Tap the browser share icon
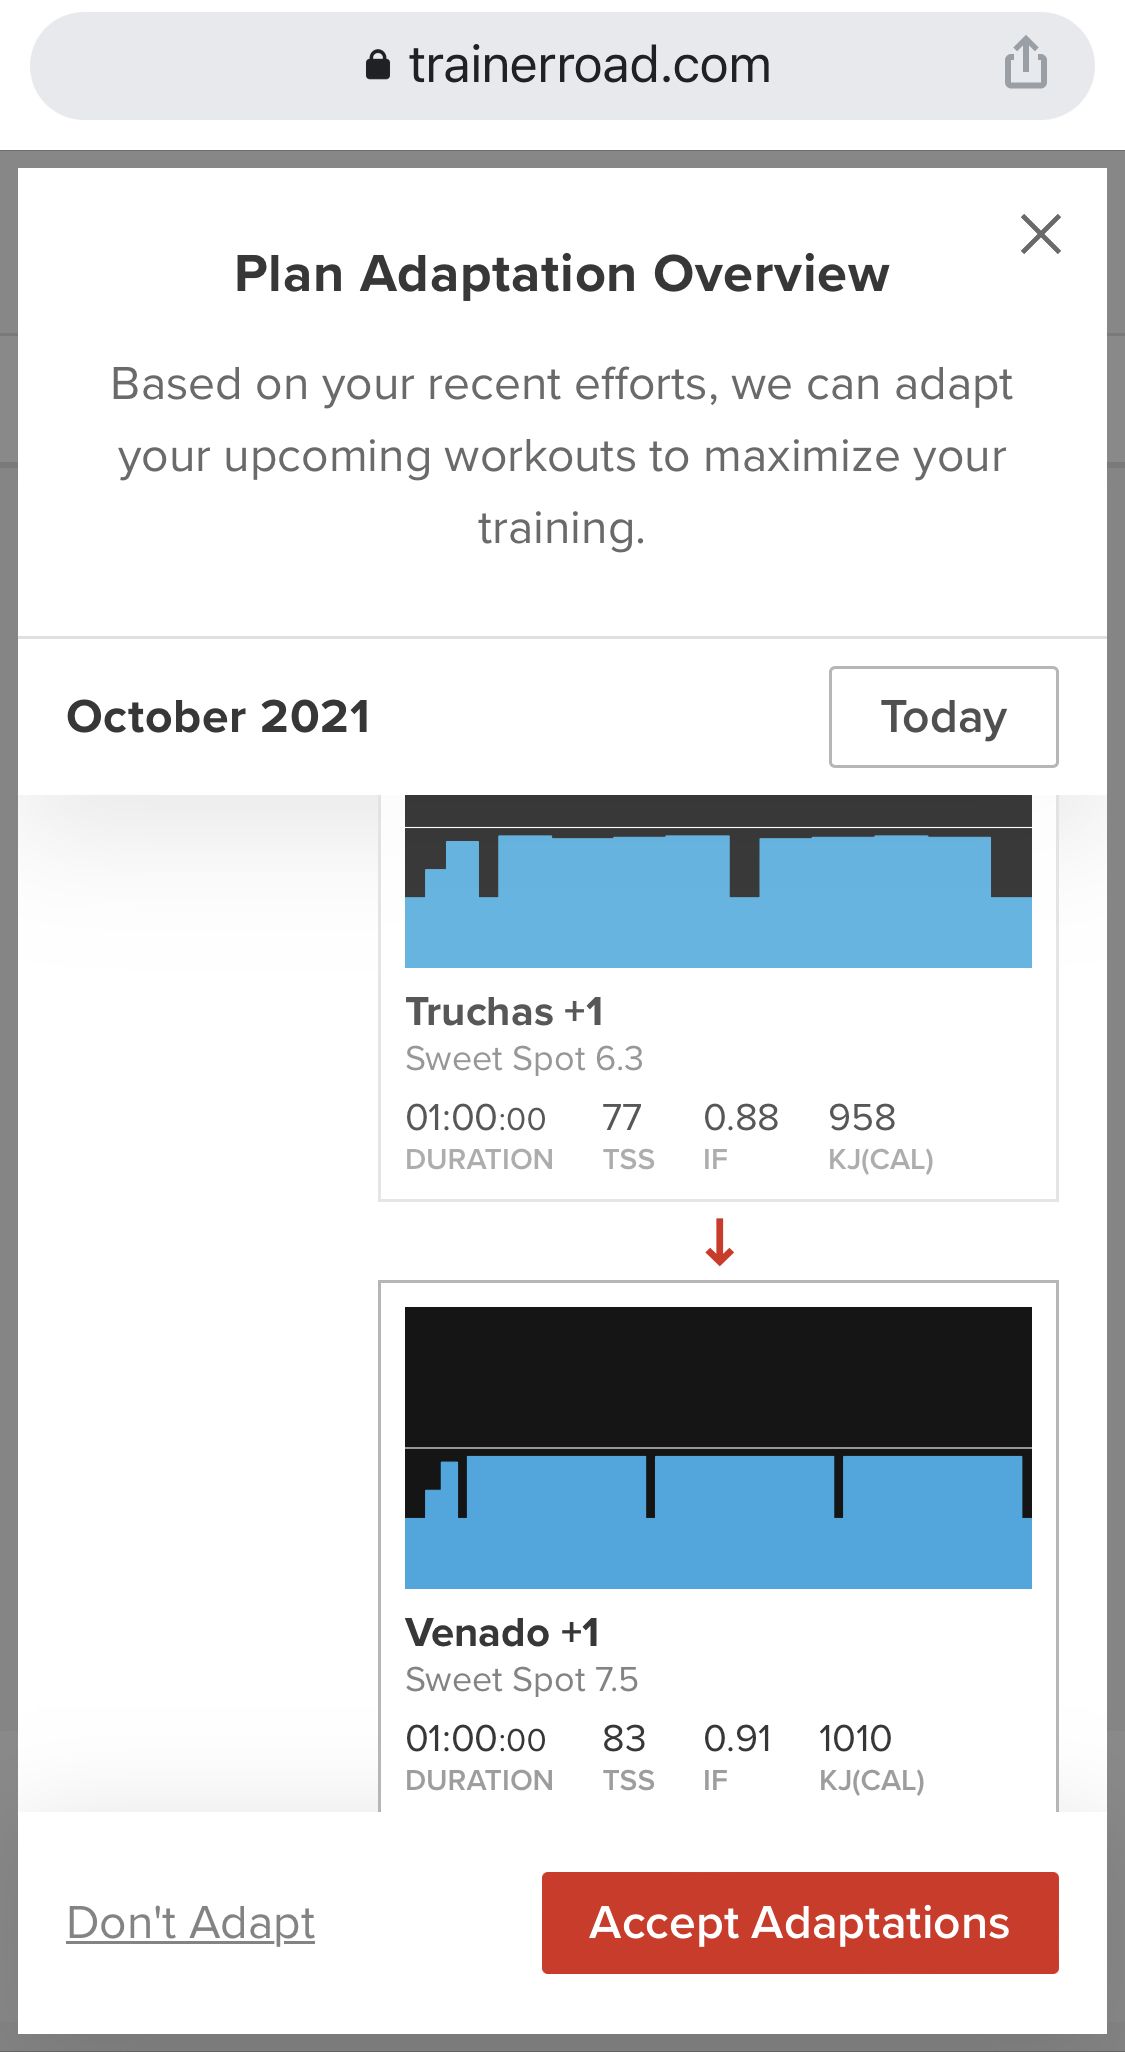The width and height of the screenshot is (1125, 2052). coord(1025,64)
